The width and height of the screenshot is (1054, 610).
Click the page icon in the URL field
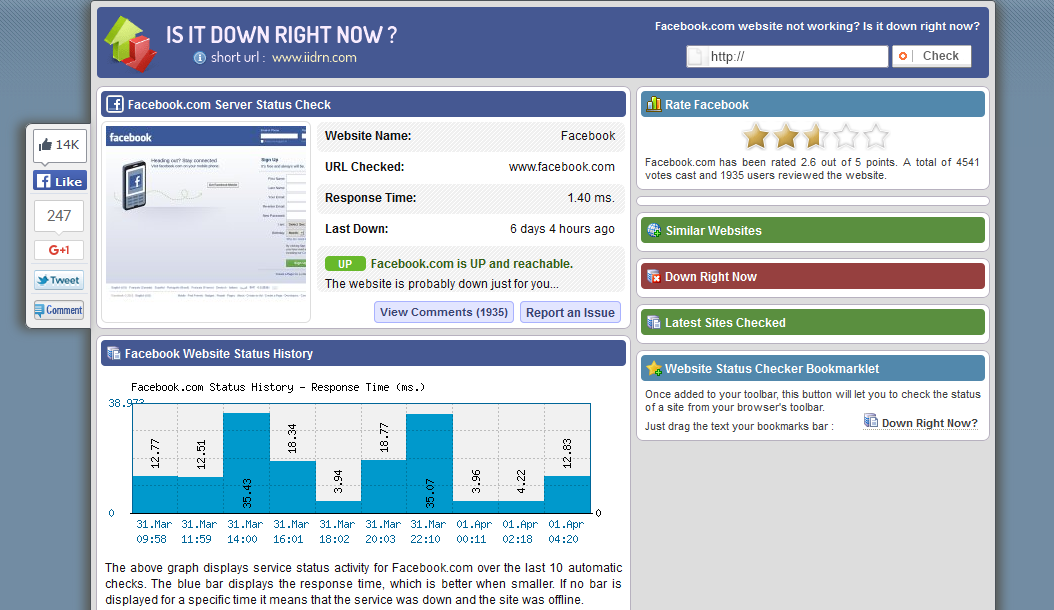tap(696, 56)
